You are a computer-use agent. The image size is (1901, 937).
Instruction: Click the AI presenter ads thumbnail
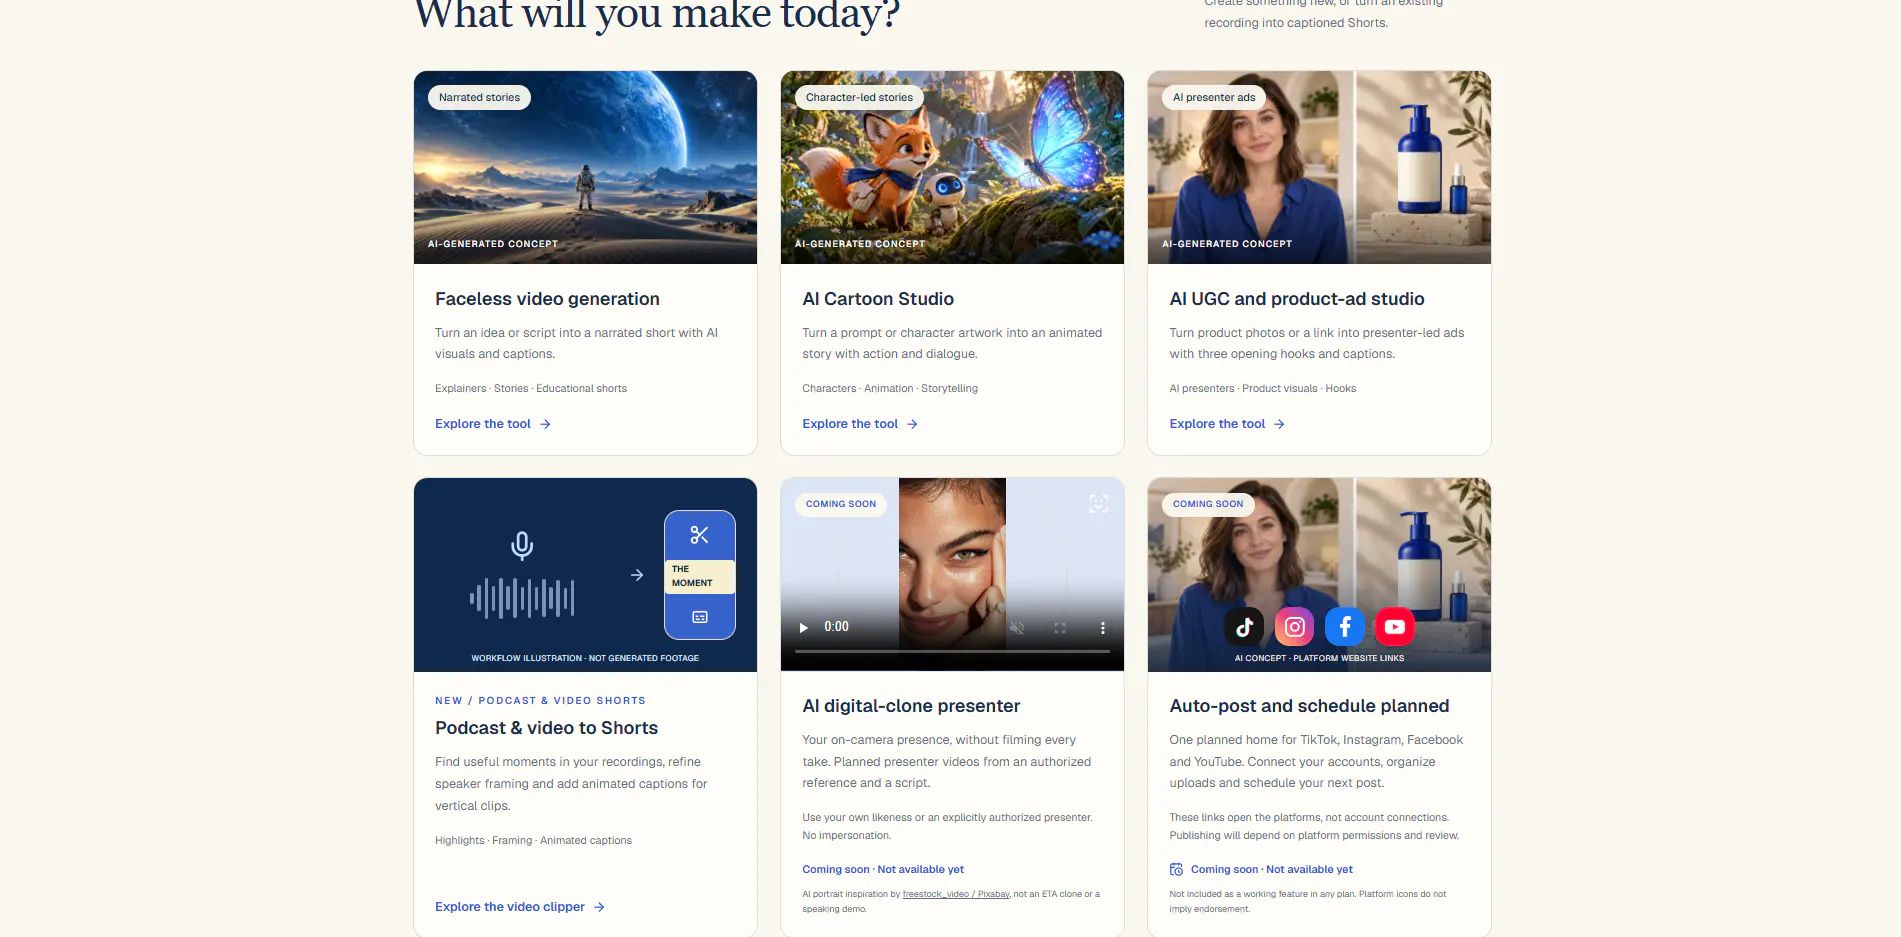(x=1319, y=168)
